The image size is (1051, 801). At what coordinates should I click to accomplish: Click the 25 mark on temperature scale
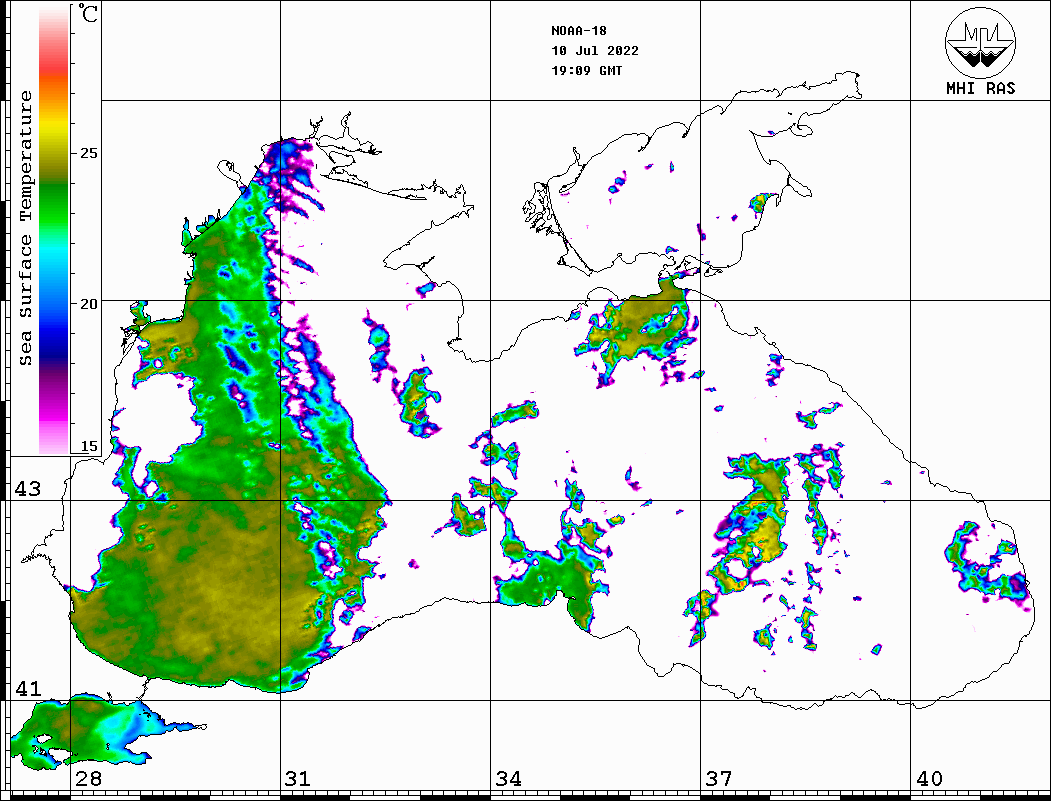(x=88, y=153)
